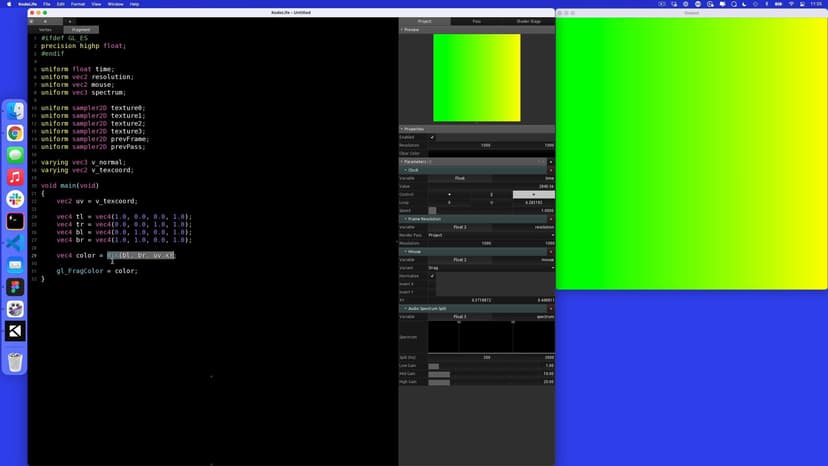Viewport: 828px width, 466px height.
Task: Open the Render Pass dropdown
Action: 490,235
